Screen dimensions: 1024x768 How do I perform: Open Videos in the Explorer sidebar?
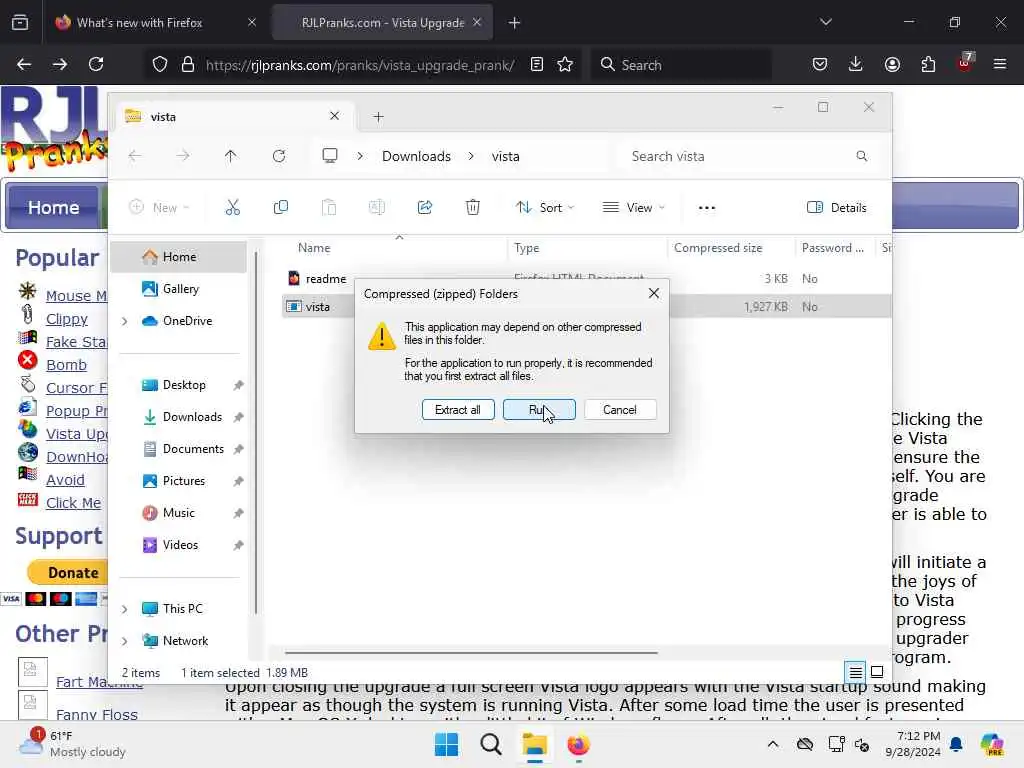178,545
